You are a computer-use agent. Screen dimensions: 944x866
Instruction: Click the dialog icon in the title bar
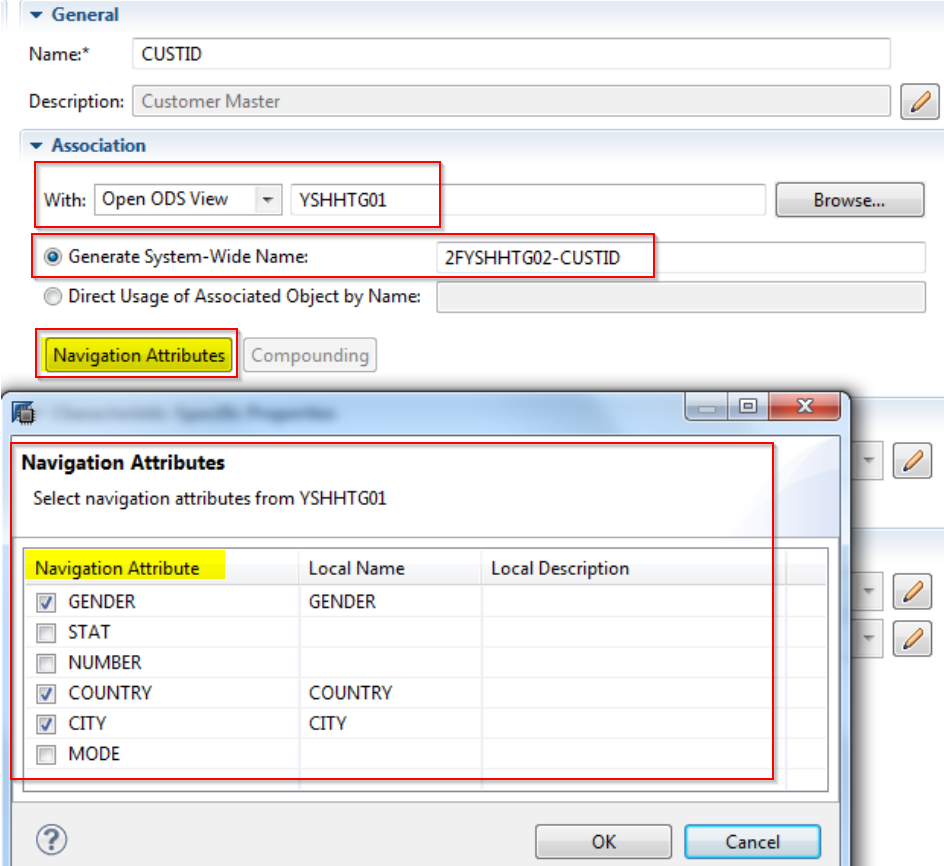pyautogui.click(x=23, y=413)
